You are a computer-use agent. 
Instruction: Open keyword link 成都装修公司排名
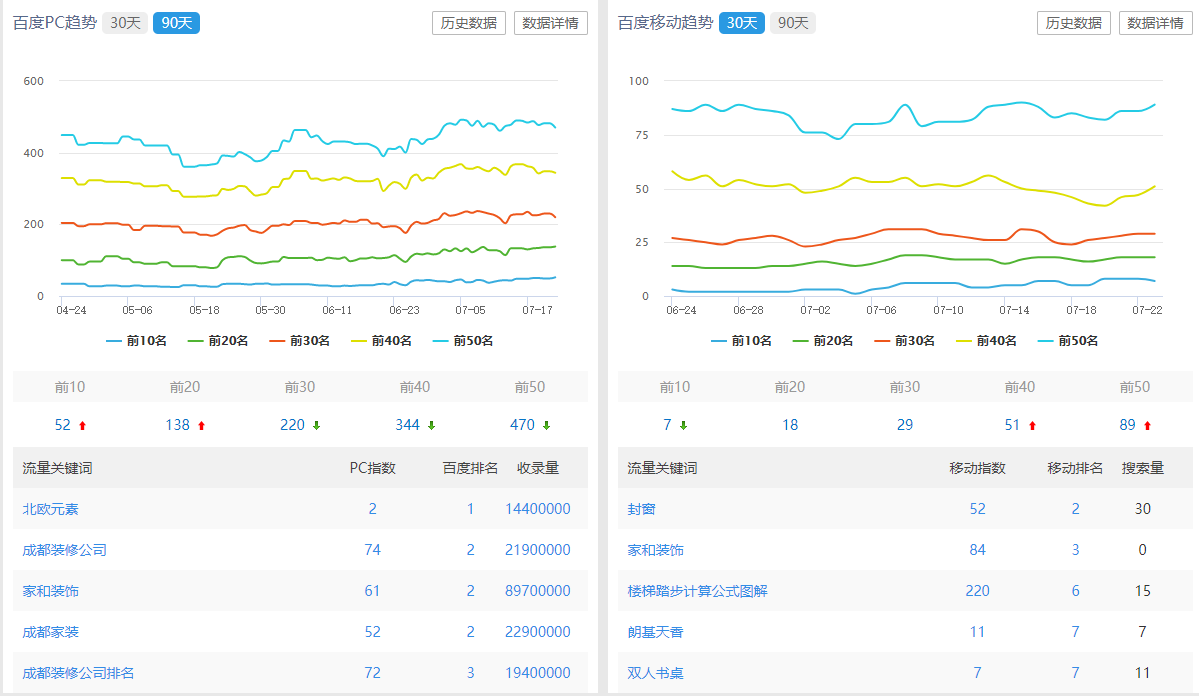click(78, 673)
